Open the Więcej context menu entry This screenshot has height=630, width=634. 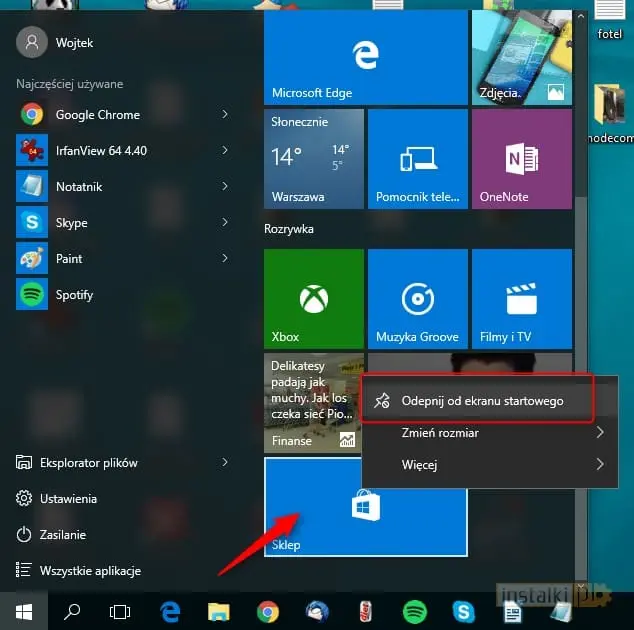(419, 465)
